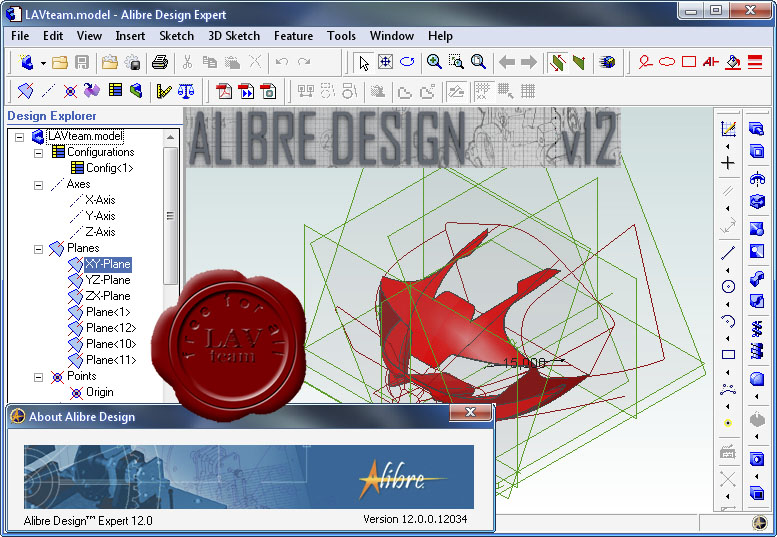Click the Next View right arrow
Screen dimensions: 777x537
pyautogui.click(x=529, y=62)
